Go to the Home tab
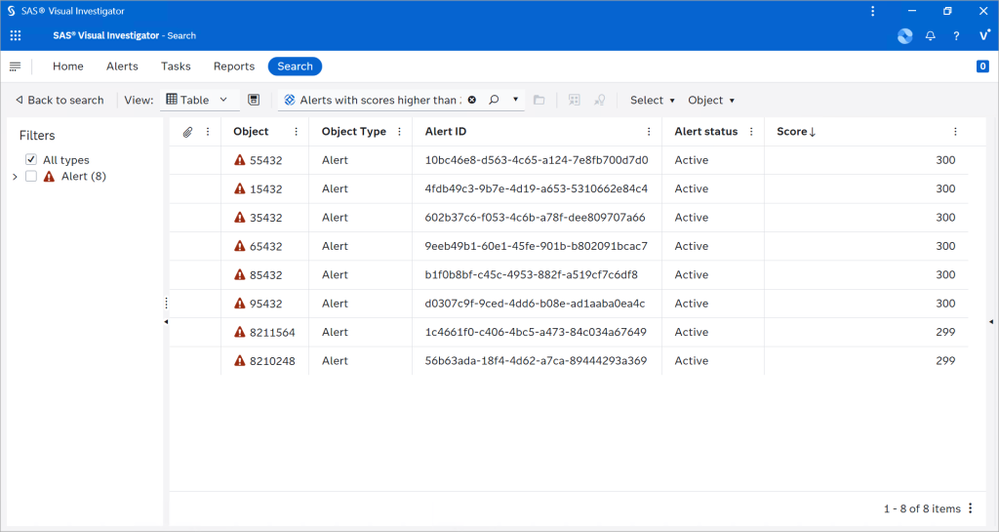This screenshot has height=532, width=999. click(68, 66)
